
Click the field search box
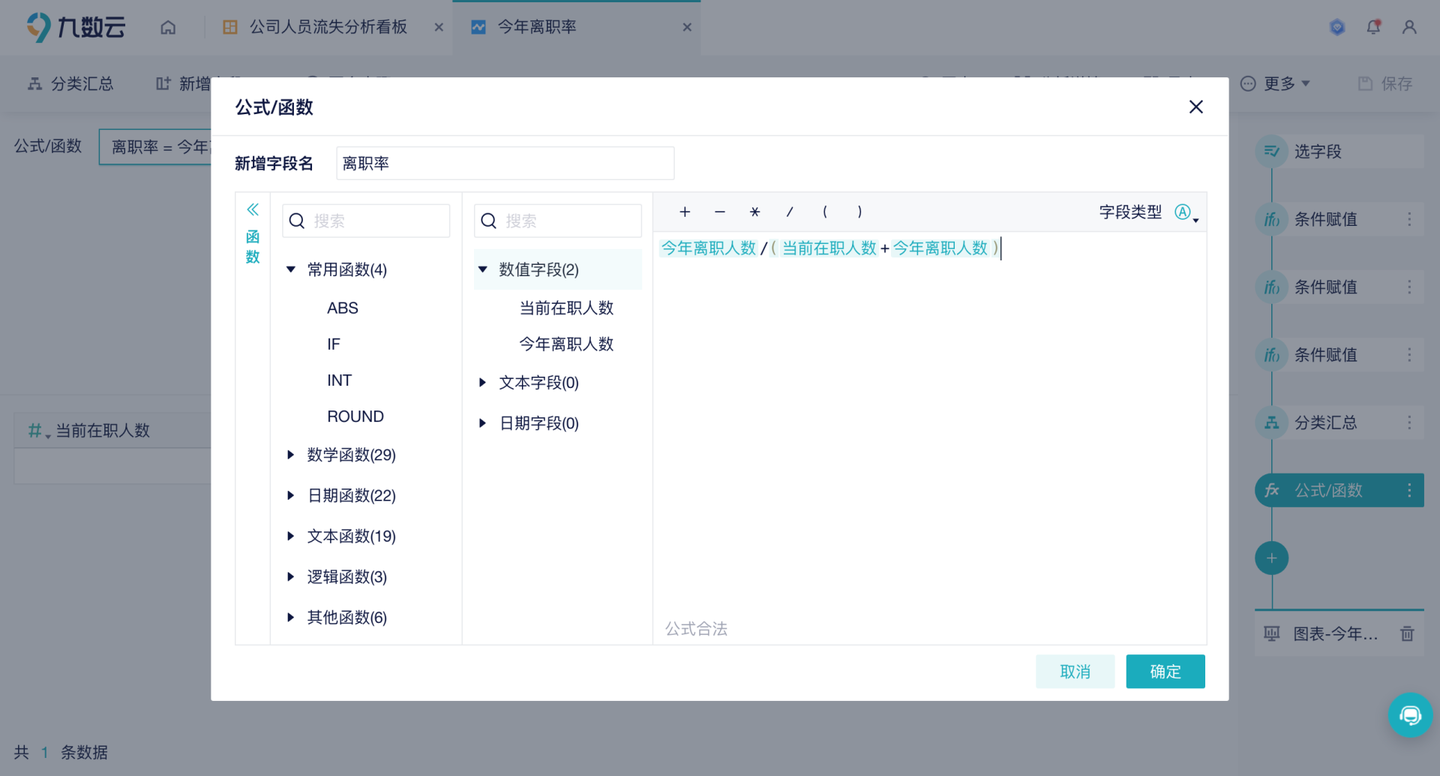click(x=558, y=221)
